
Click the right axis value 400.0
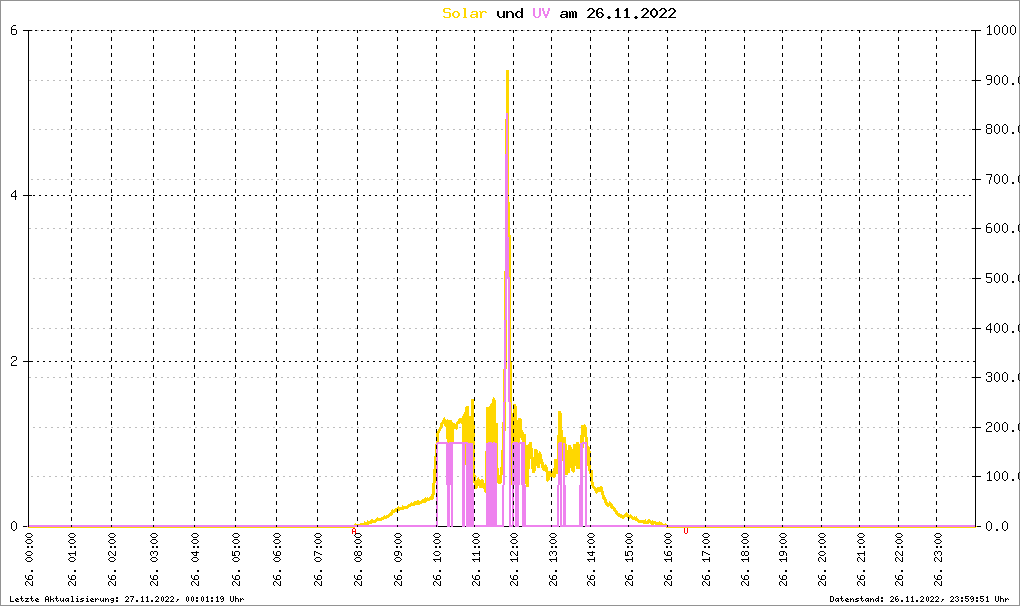tap(1002, 328)
